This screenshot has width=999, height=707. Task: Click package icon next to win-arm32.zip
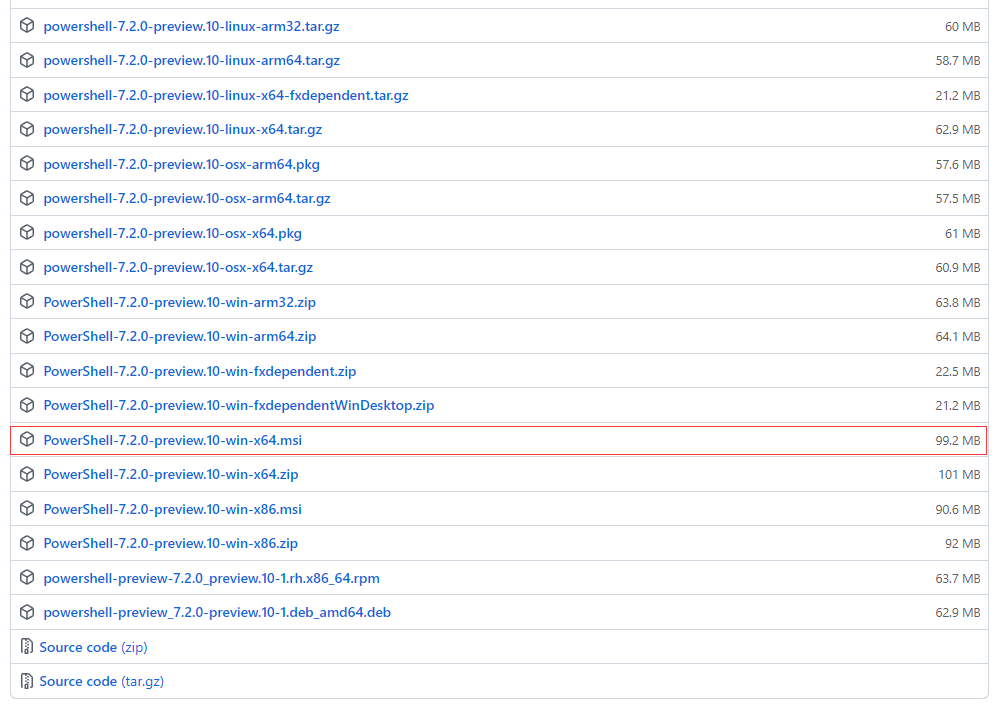[27, 302]
